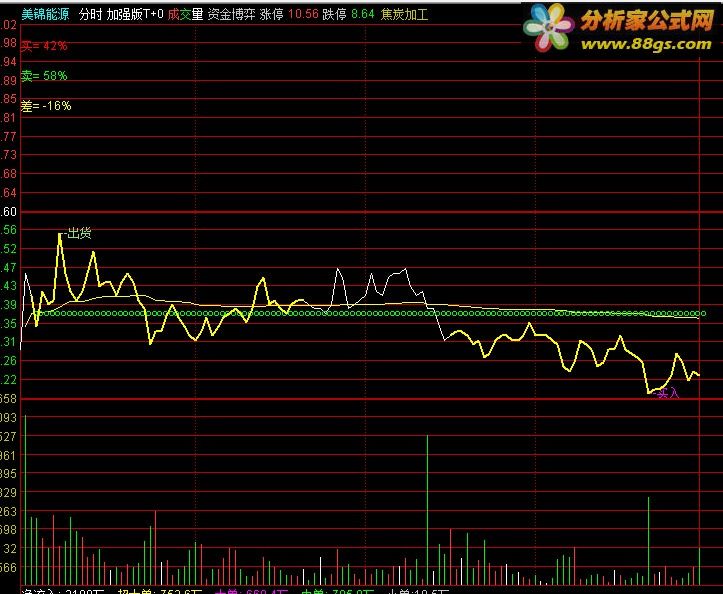Click the 焦炭加工 sector label
Screen dimensions: 723x594
[404, 14]
